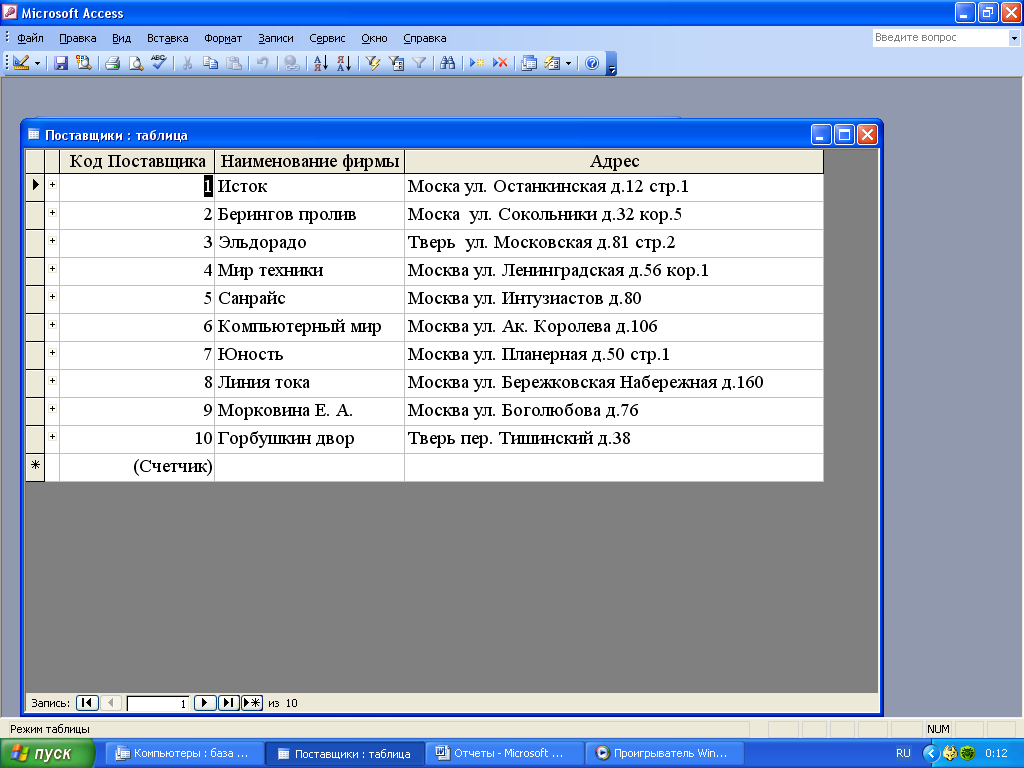Screen dimensions: 1024x768
Task: Open the Правка menu
Action: click(x=78, y=38)
